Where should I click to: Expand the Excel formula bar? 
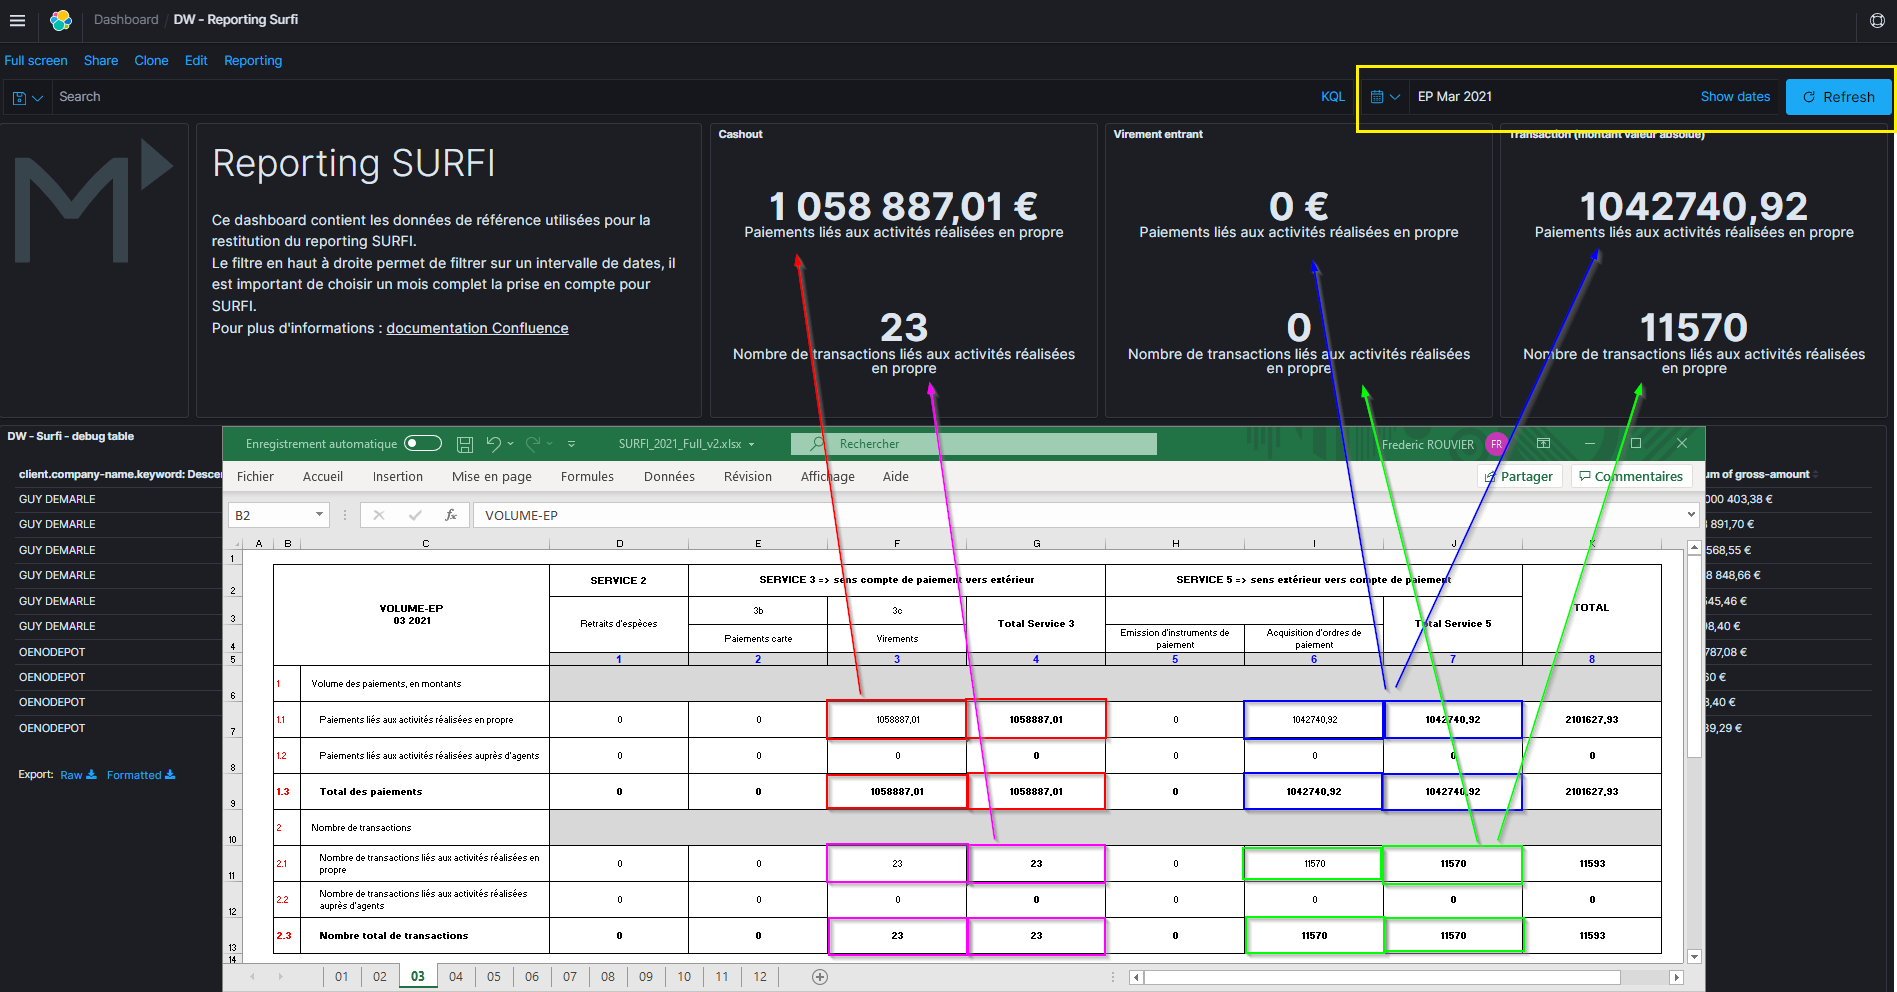pos(1691,515)
